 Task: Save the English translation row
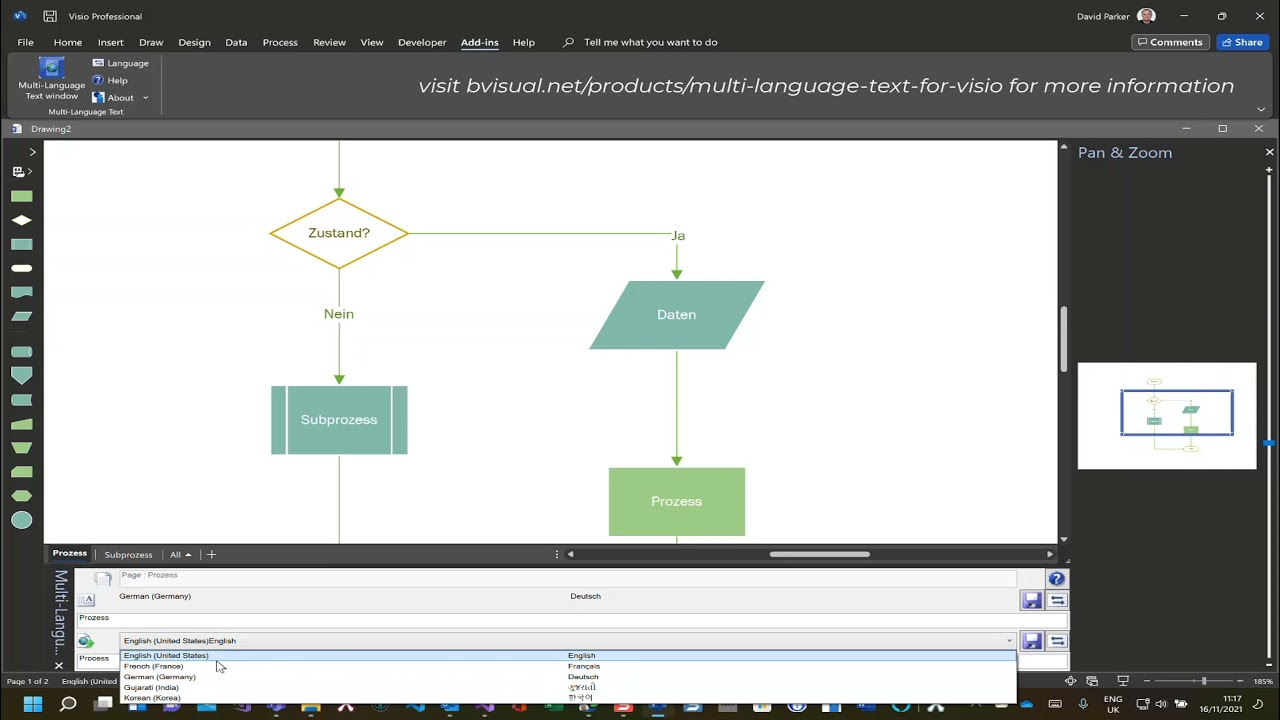[1032, 641]
